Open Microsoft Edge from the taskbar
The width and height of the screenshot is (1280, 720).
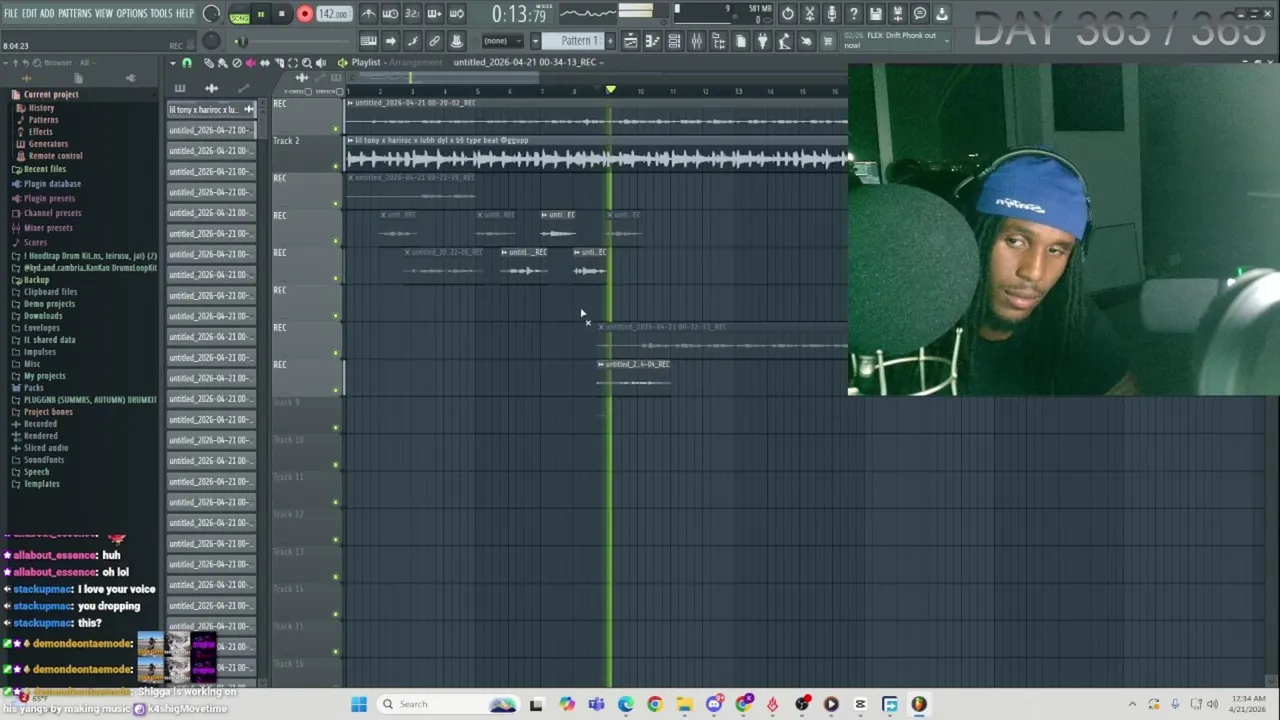point(625,704)
